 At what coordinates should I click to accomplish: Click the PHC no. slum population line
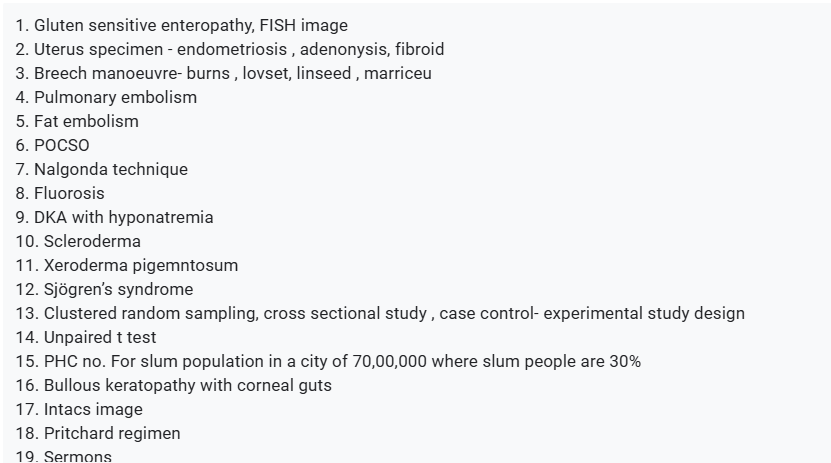point(328,361)
